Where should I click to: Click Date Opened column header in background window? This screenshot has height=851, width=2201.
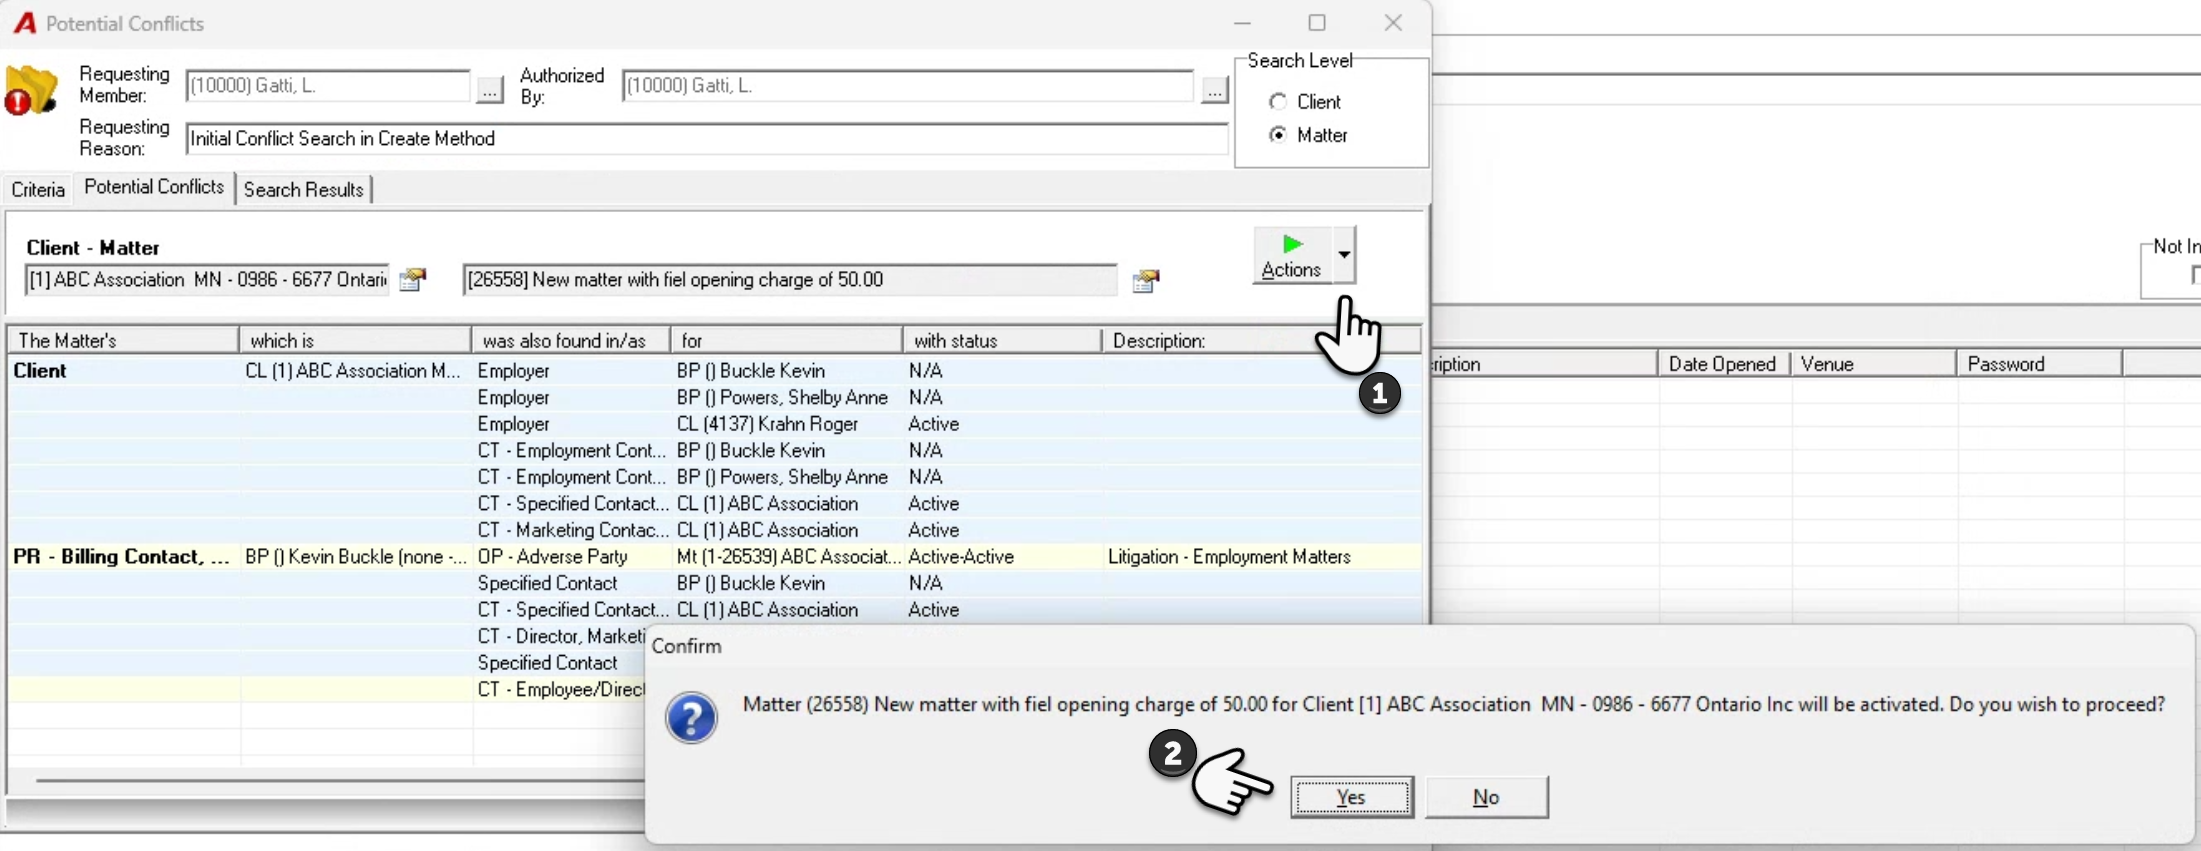pos(1723,364)
